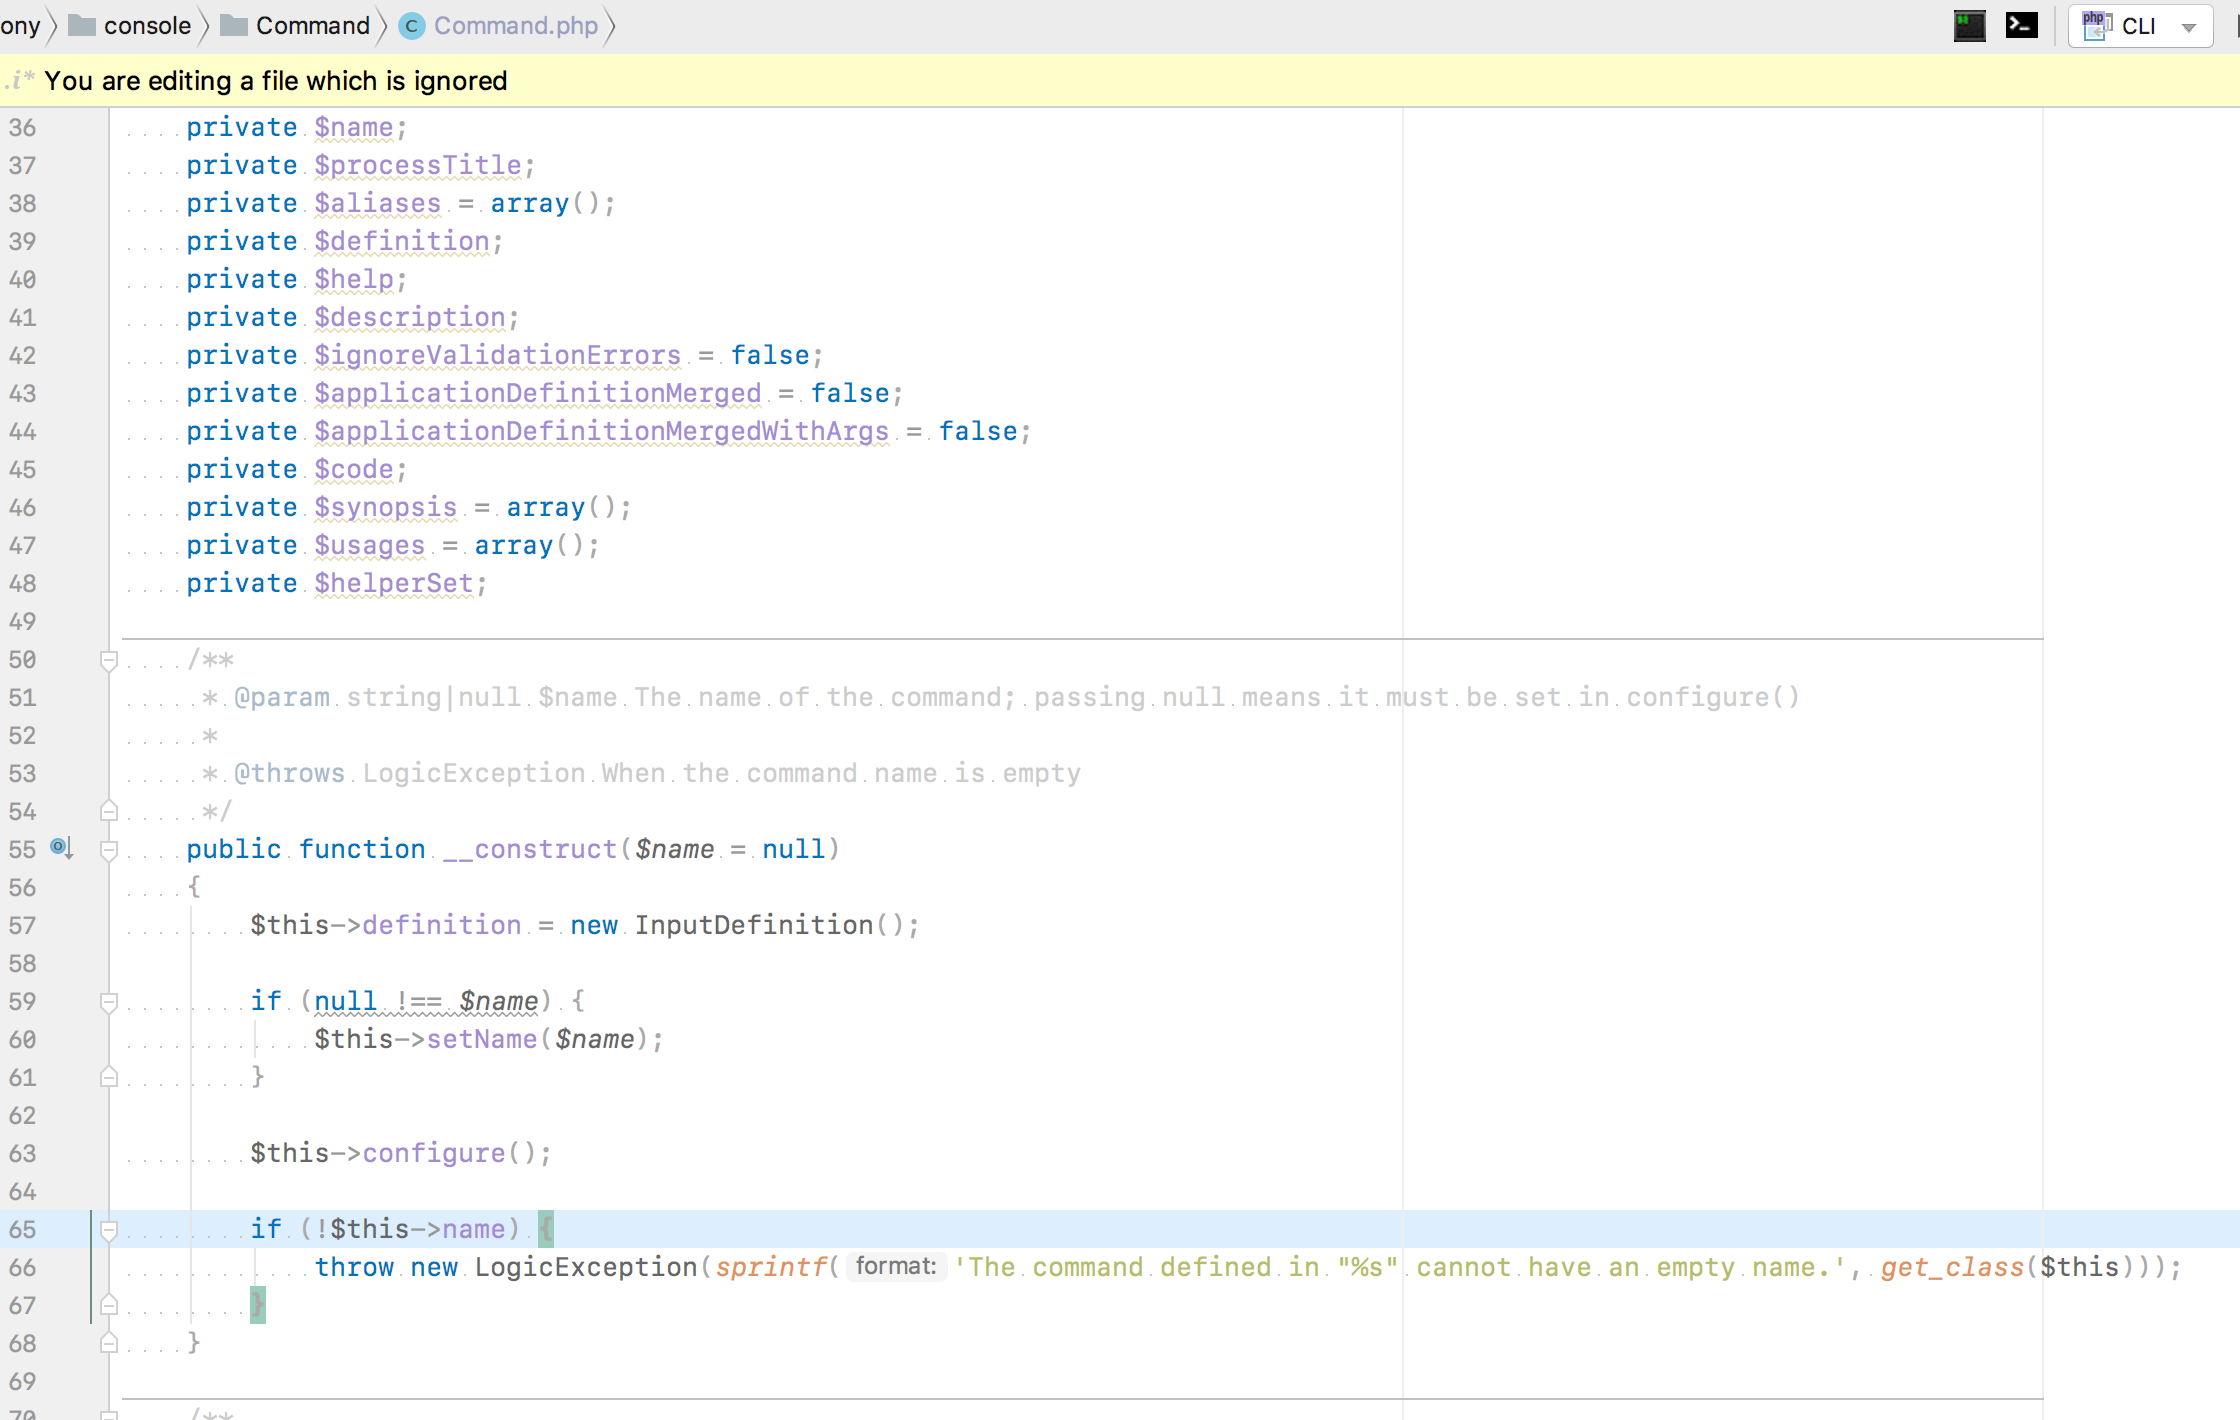
Task: Click the ignored-file icon in yellow banner
Action: pyautogui.click(x=20, y=81)
